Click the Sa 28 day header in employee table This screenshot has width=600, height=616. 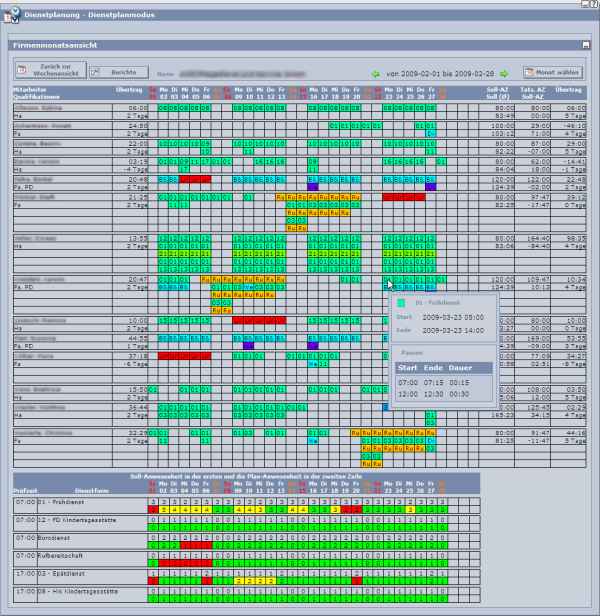(442, 93)
